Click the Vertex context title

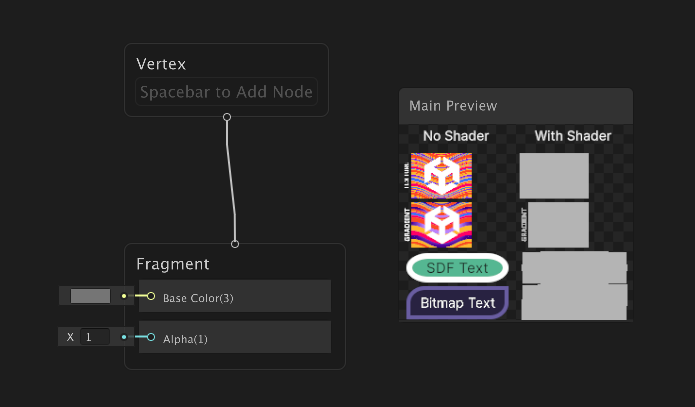(161, 64)
